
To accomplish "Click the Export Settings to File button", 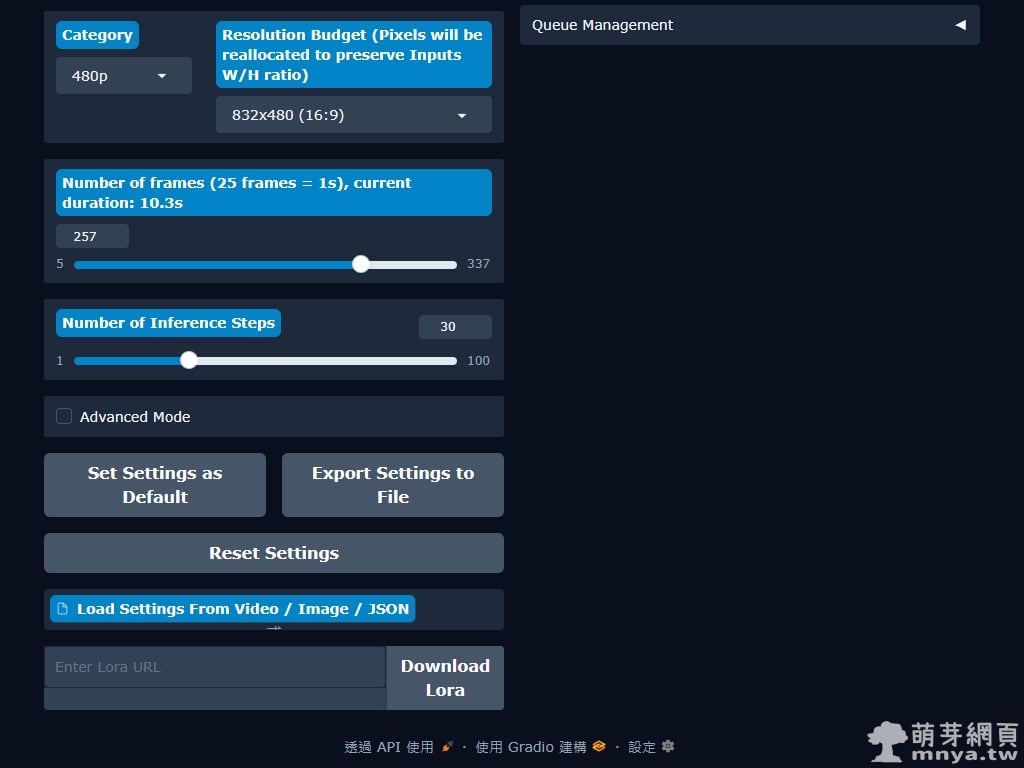I will 392,485.
